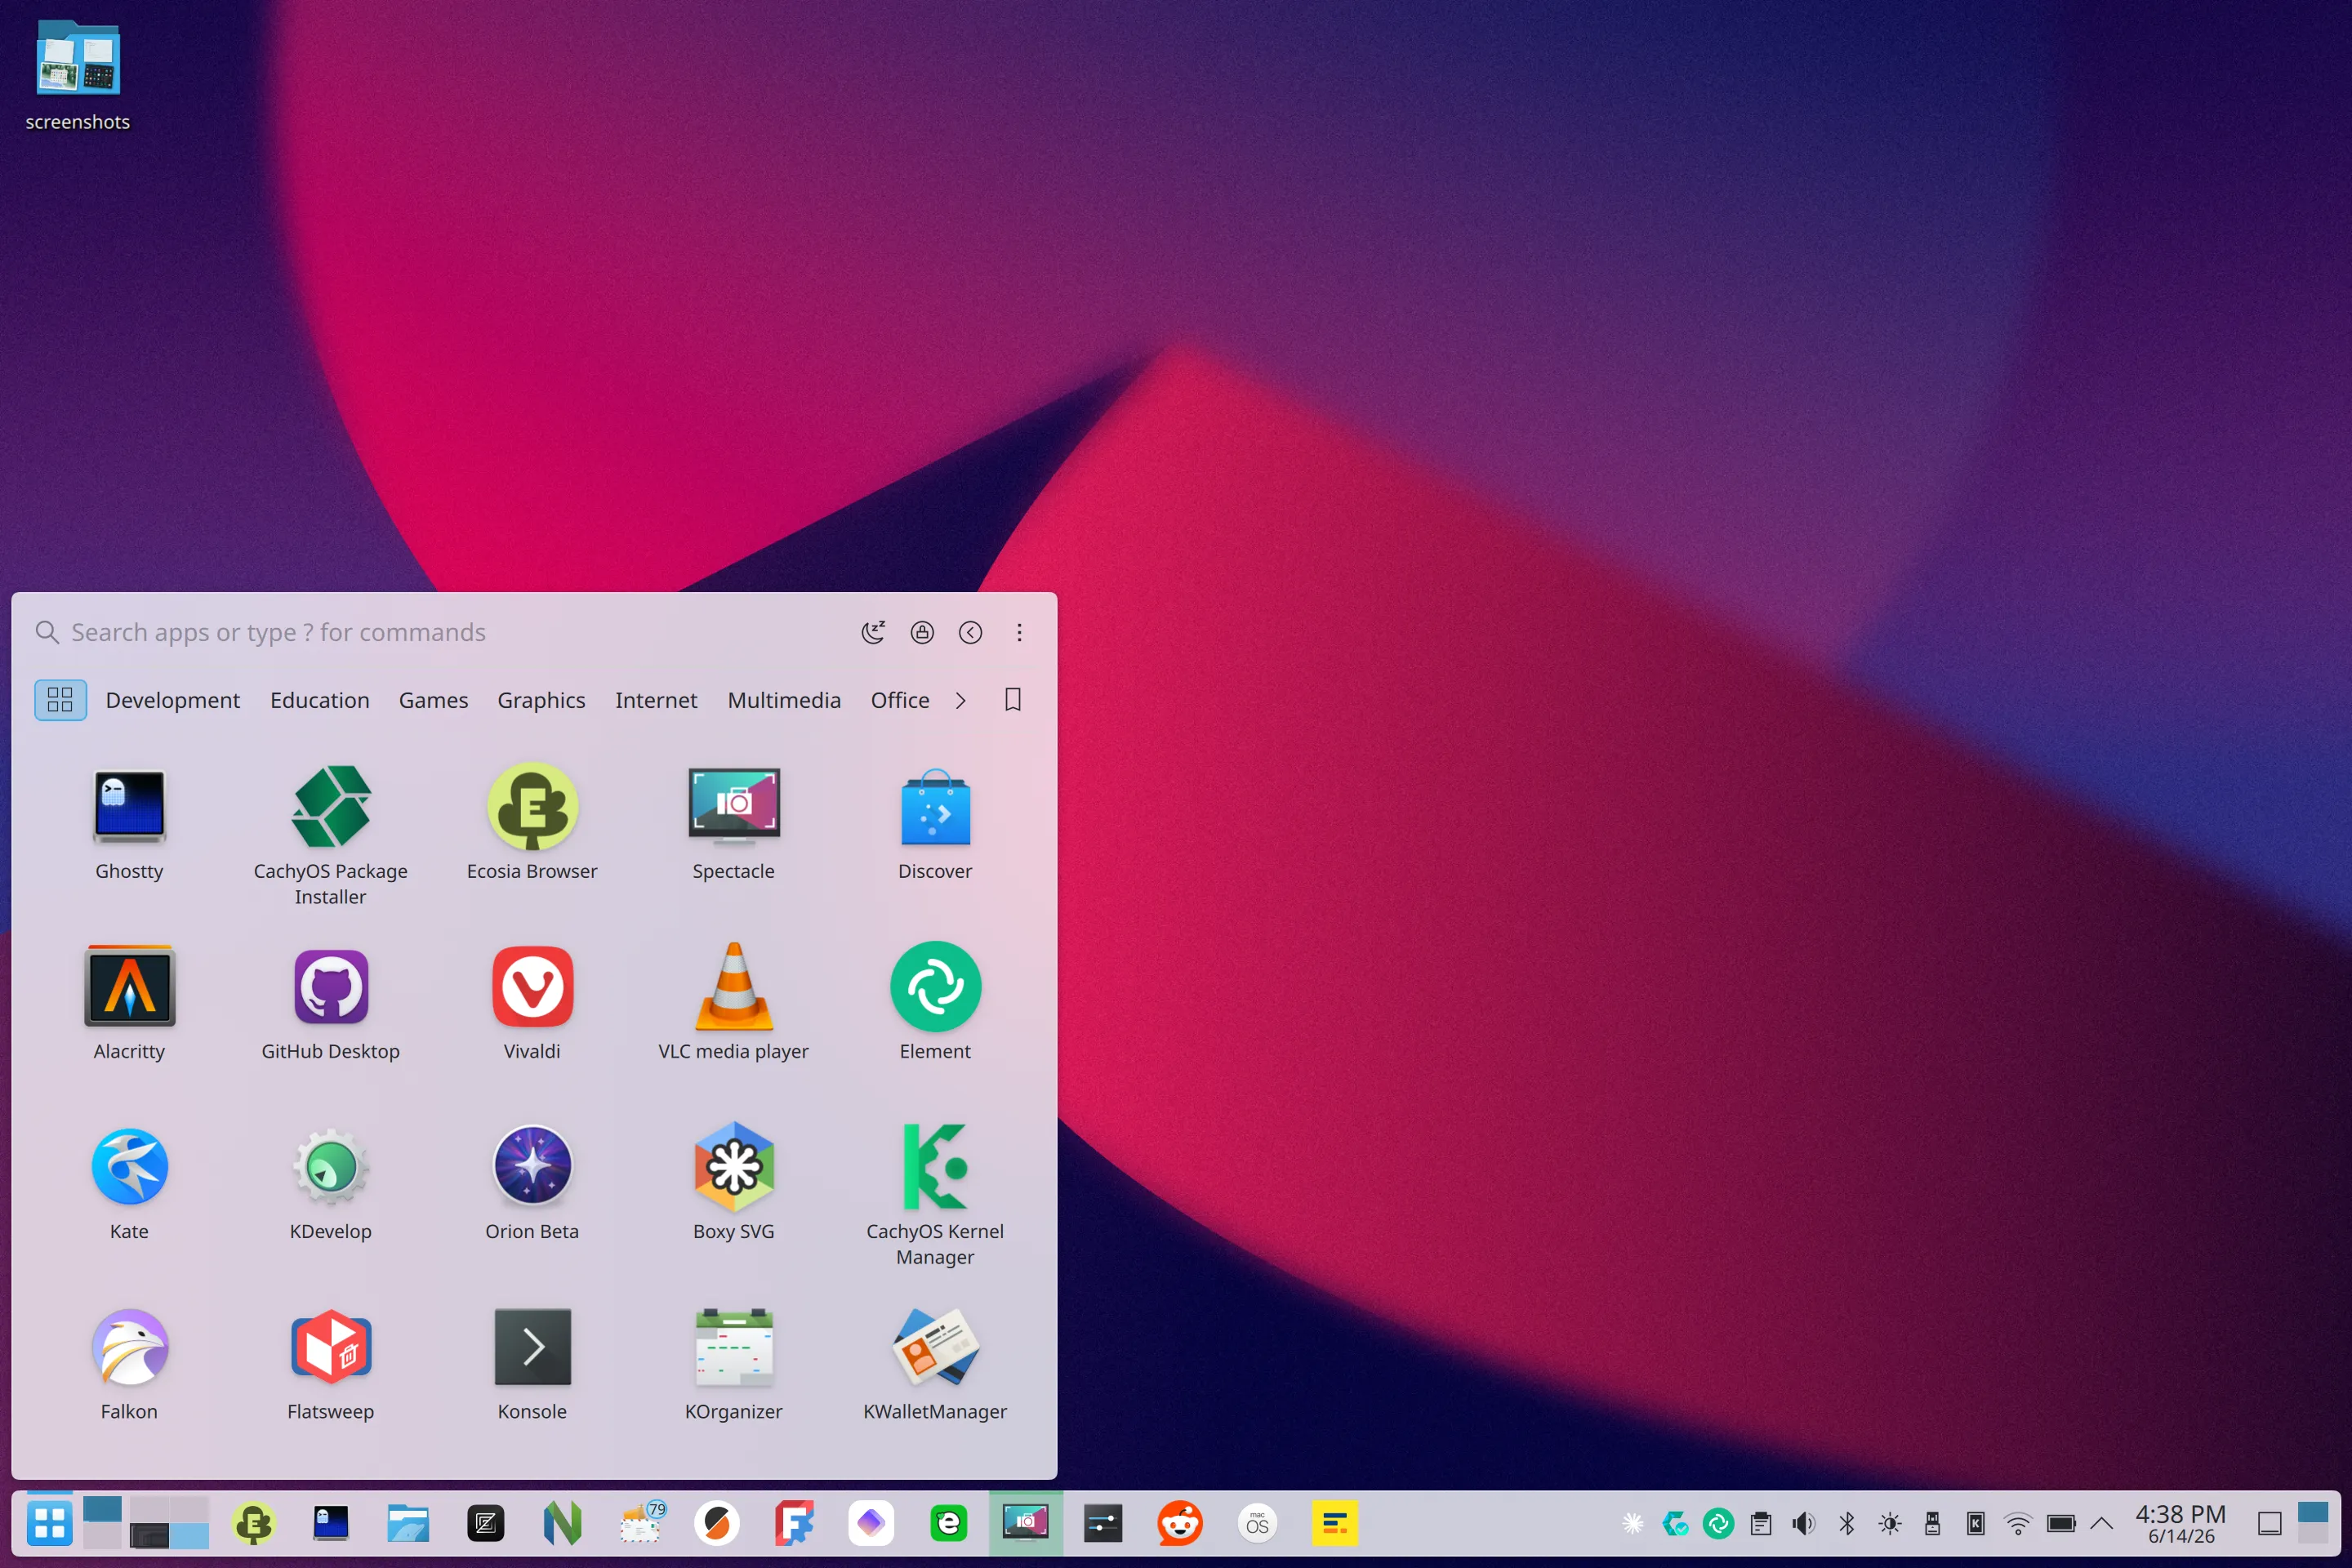Open KOrganizer
The width and height of the screenshot is (2352, 1568).
pos(733,1364)
